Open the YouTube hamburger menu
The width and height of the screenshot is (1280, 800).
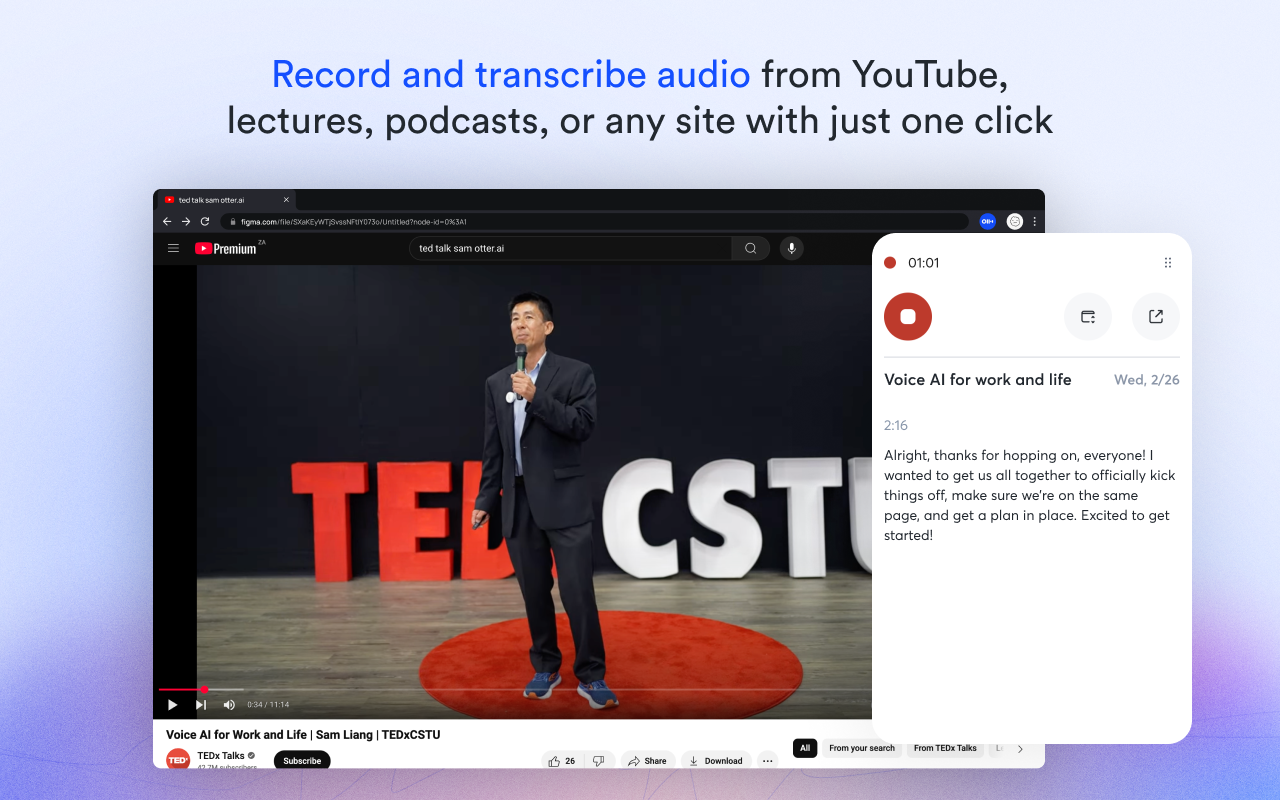173,247
